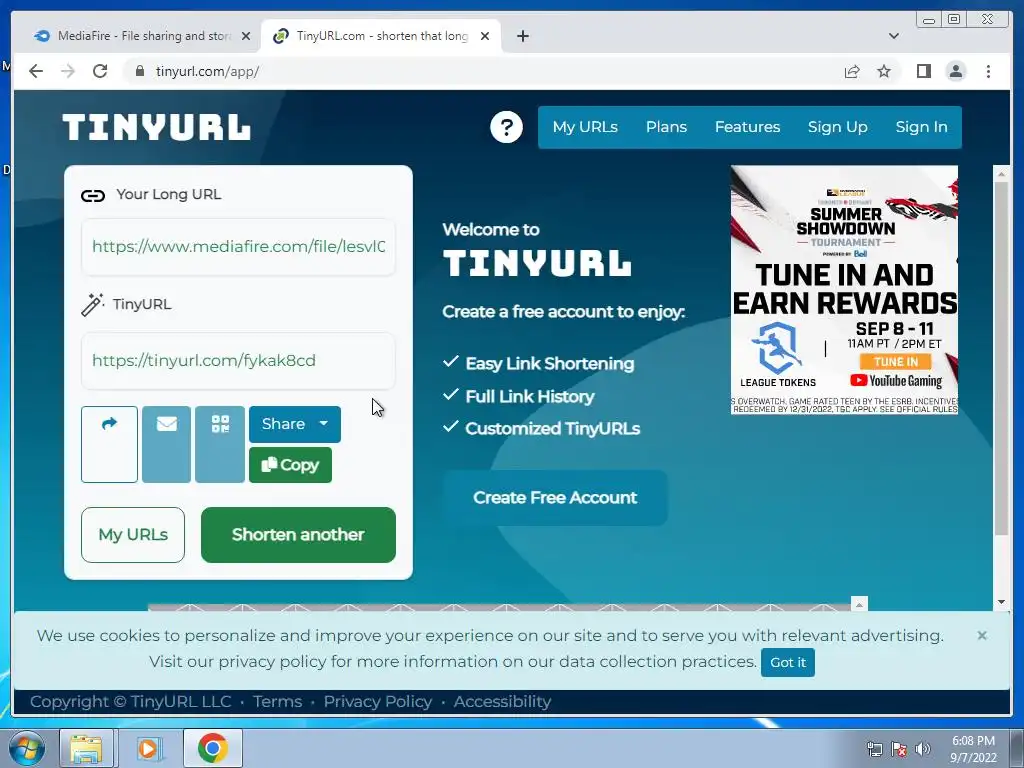
Task: Click the Chrome icon in the taskbar
Action: coord(212,748)
